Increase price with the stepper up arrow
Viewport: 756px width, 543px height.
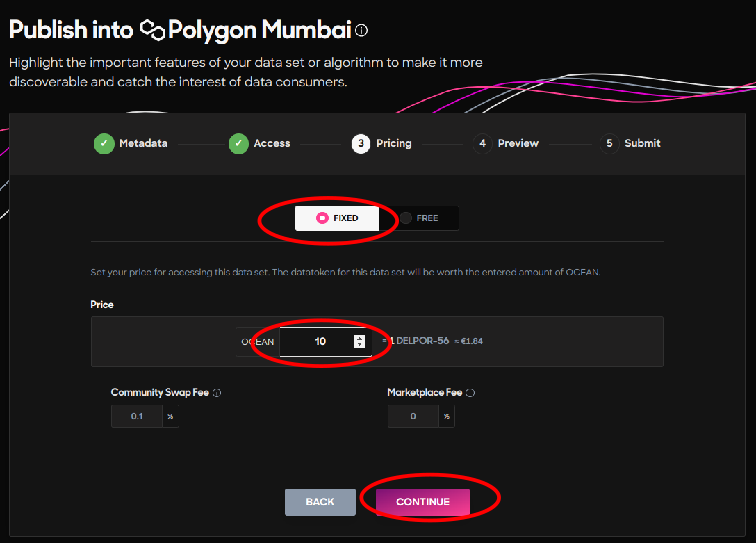coord(359,338)
